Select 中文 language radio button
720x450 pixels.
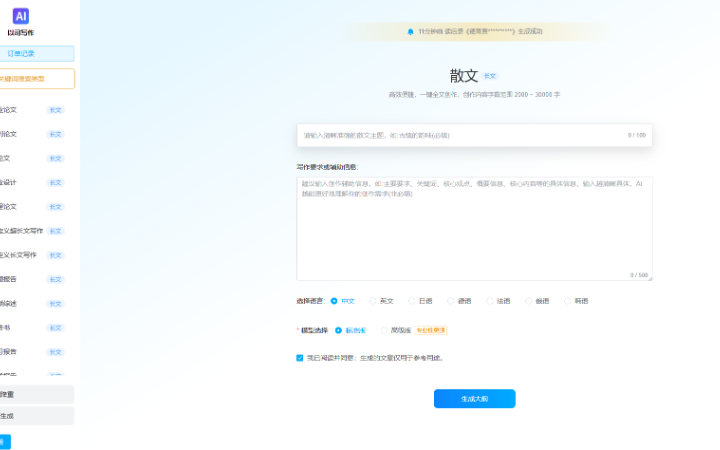click(x=334, y=301)
